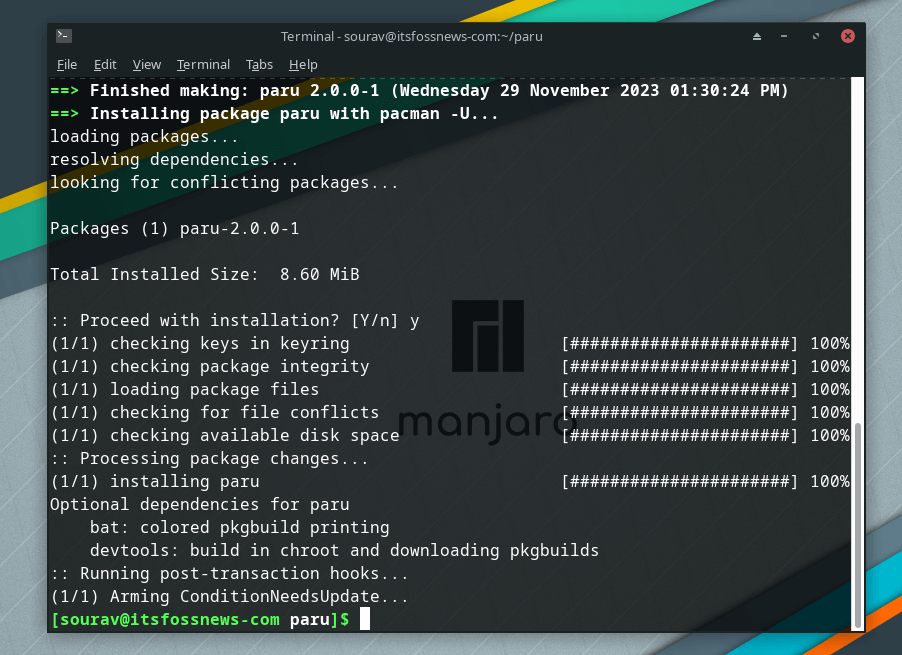Click the 'installing paru' progress bar
Screen dimensions: 902x655
click(680, 481)
